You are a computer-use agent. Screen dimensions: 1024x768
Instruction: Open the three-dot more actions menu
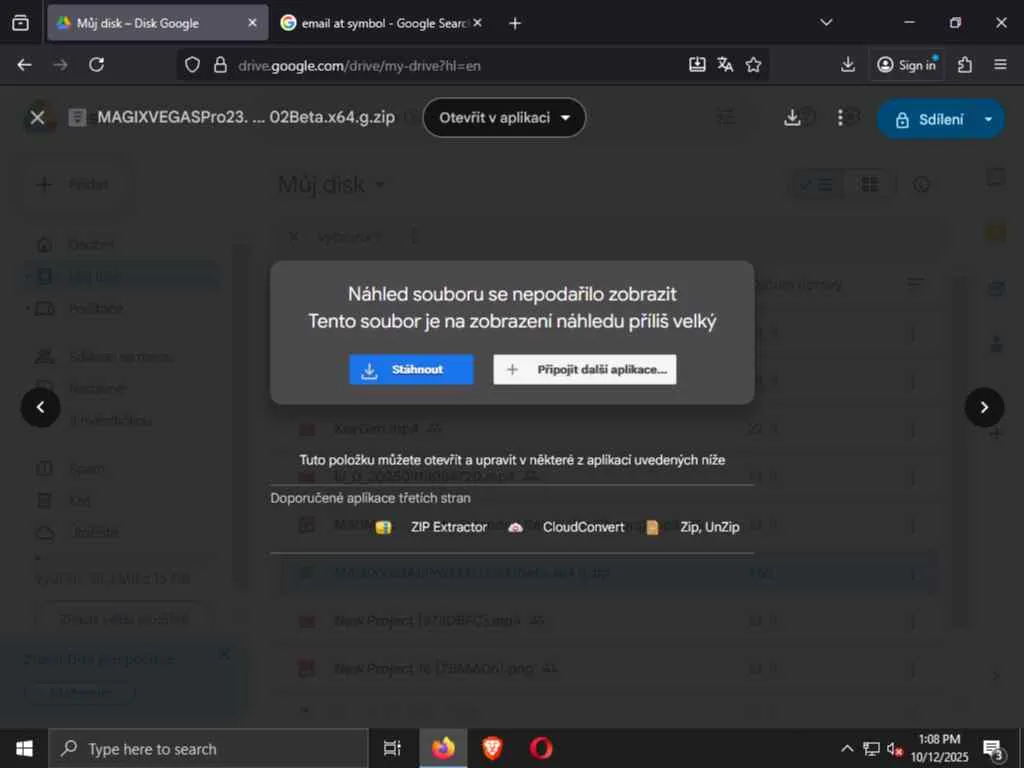(840, 118)
